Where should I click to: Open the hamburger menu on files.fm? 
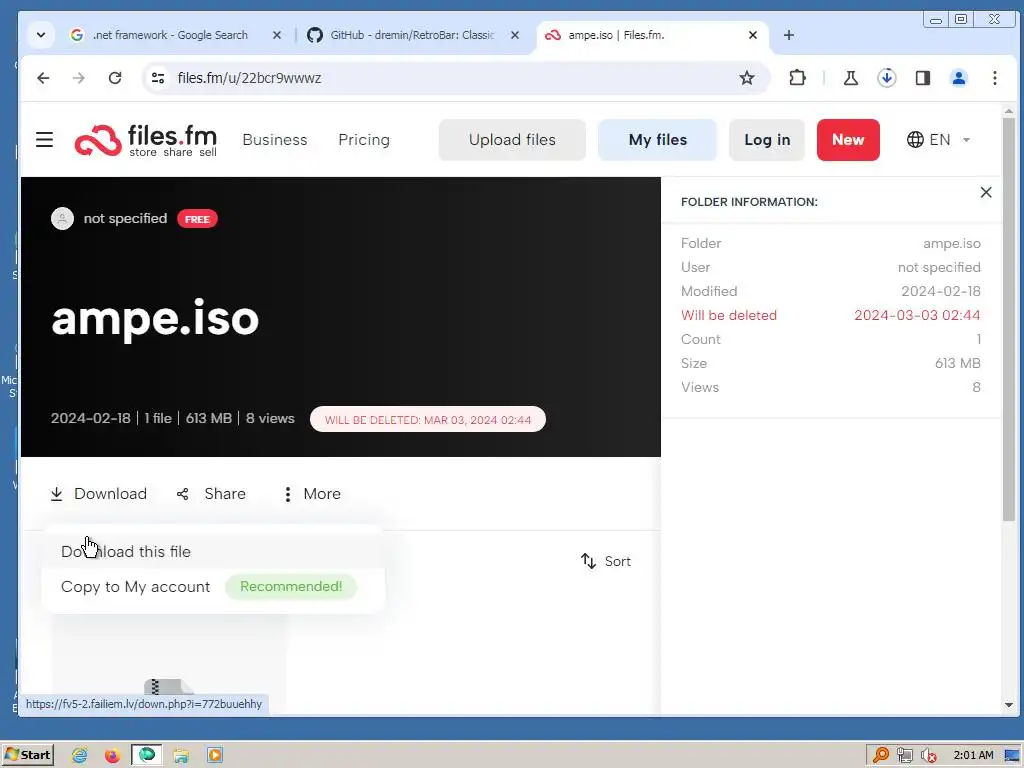[x=44, y=140]
